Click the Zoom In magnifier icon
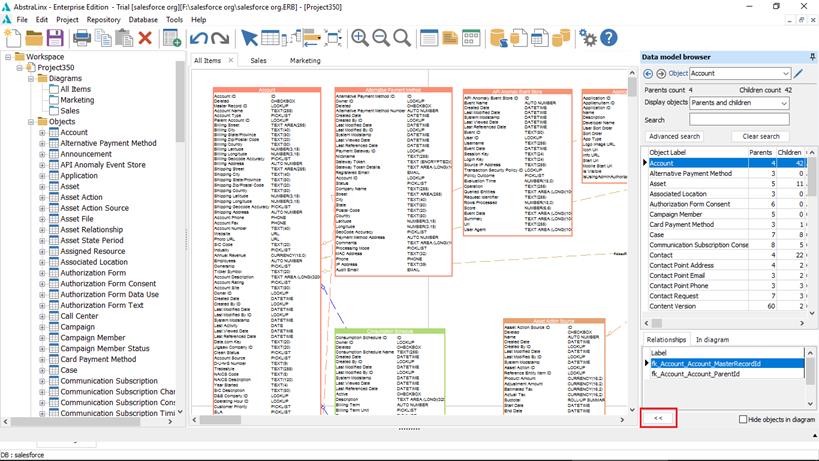819x461 pixels. tap(359, 38)
